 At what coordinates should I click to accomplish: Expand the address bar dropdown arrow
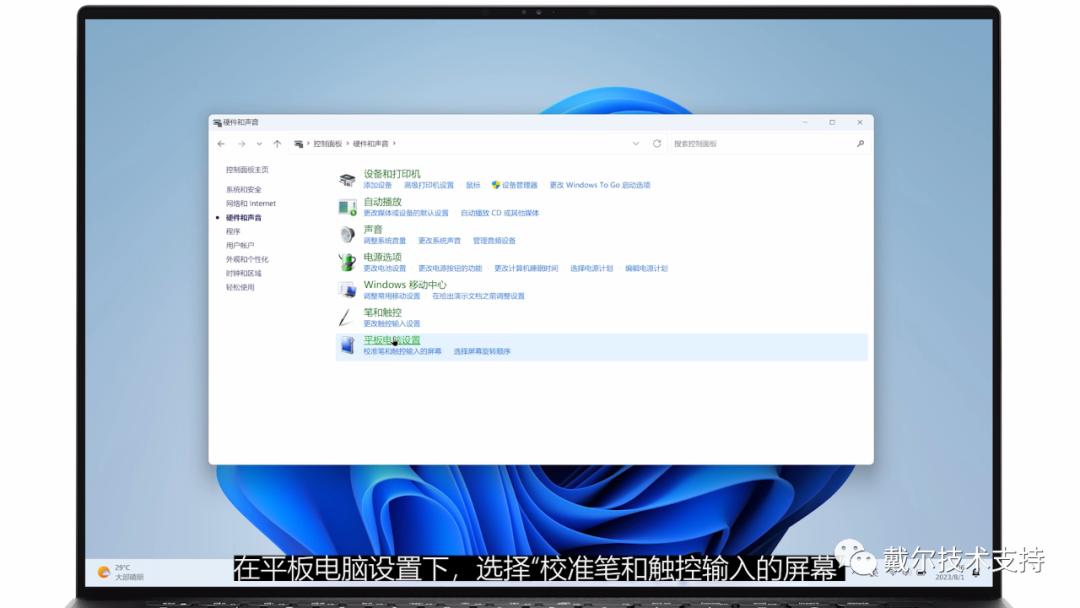636,143
